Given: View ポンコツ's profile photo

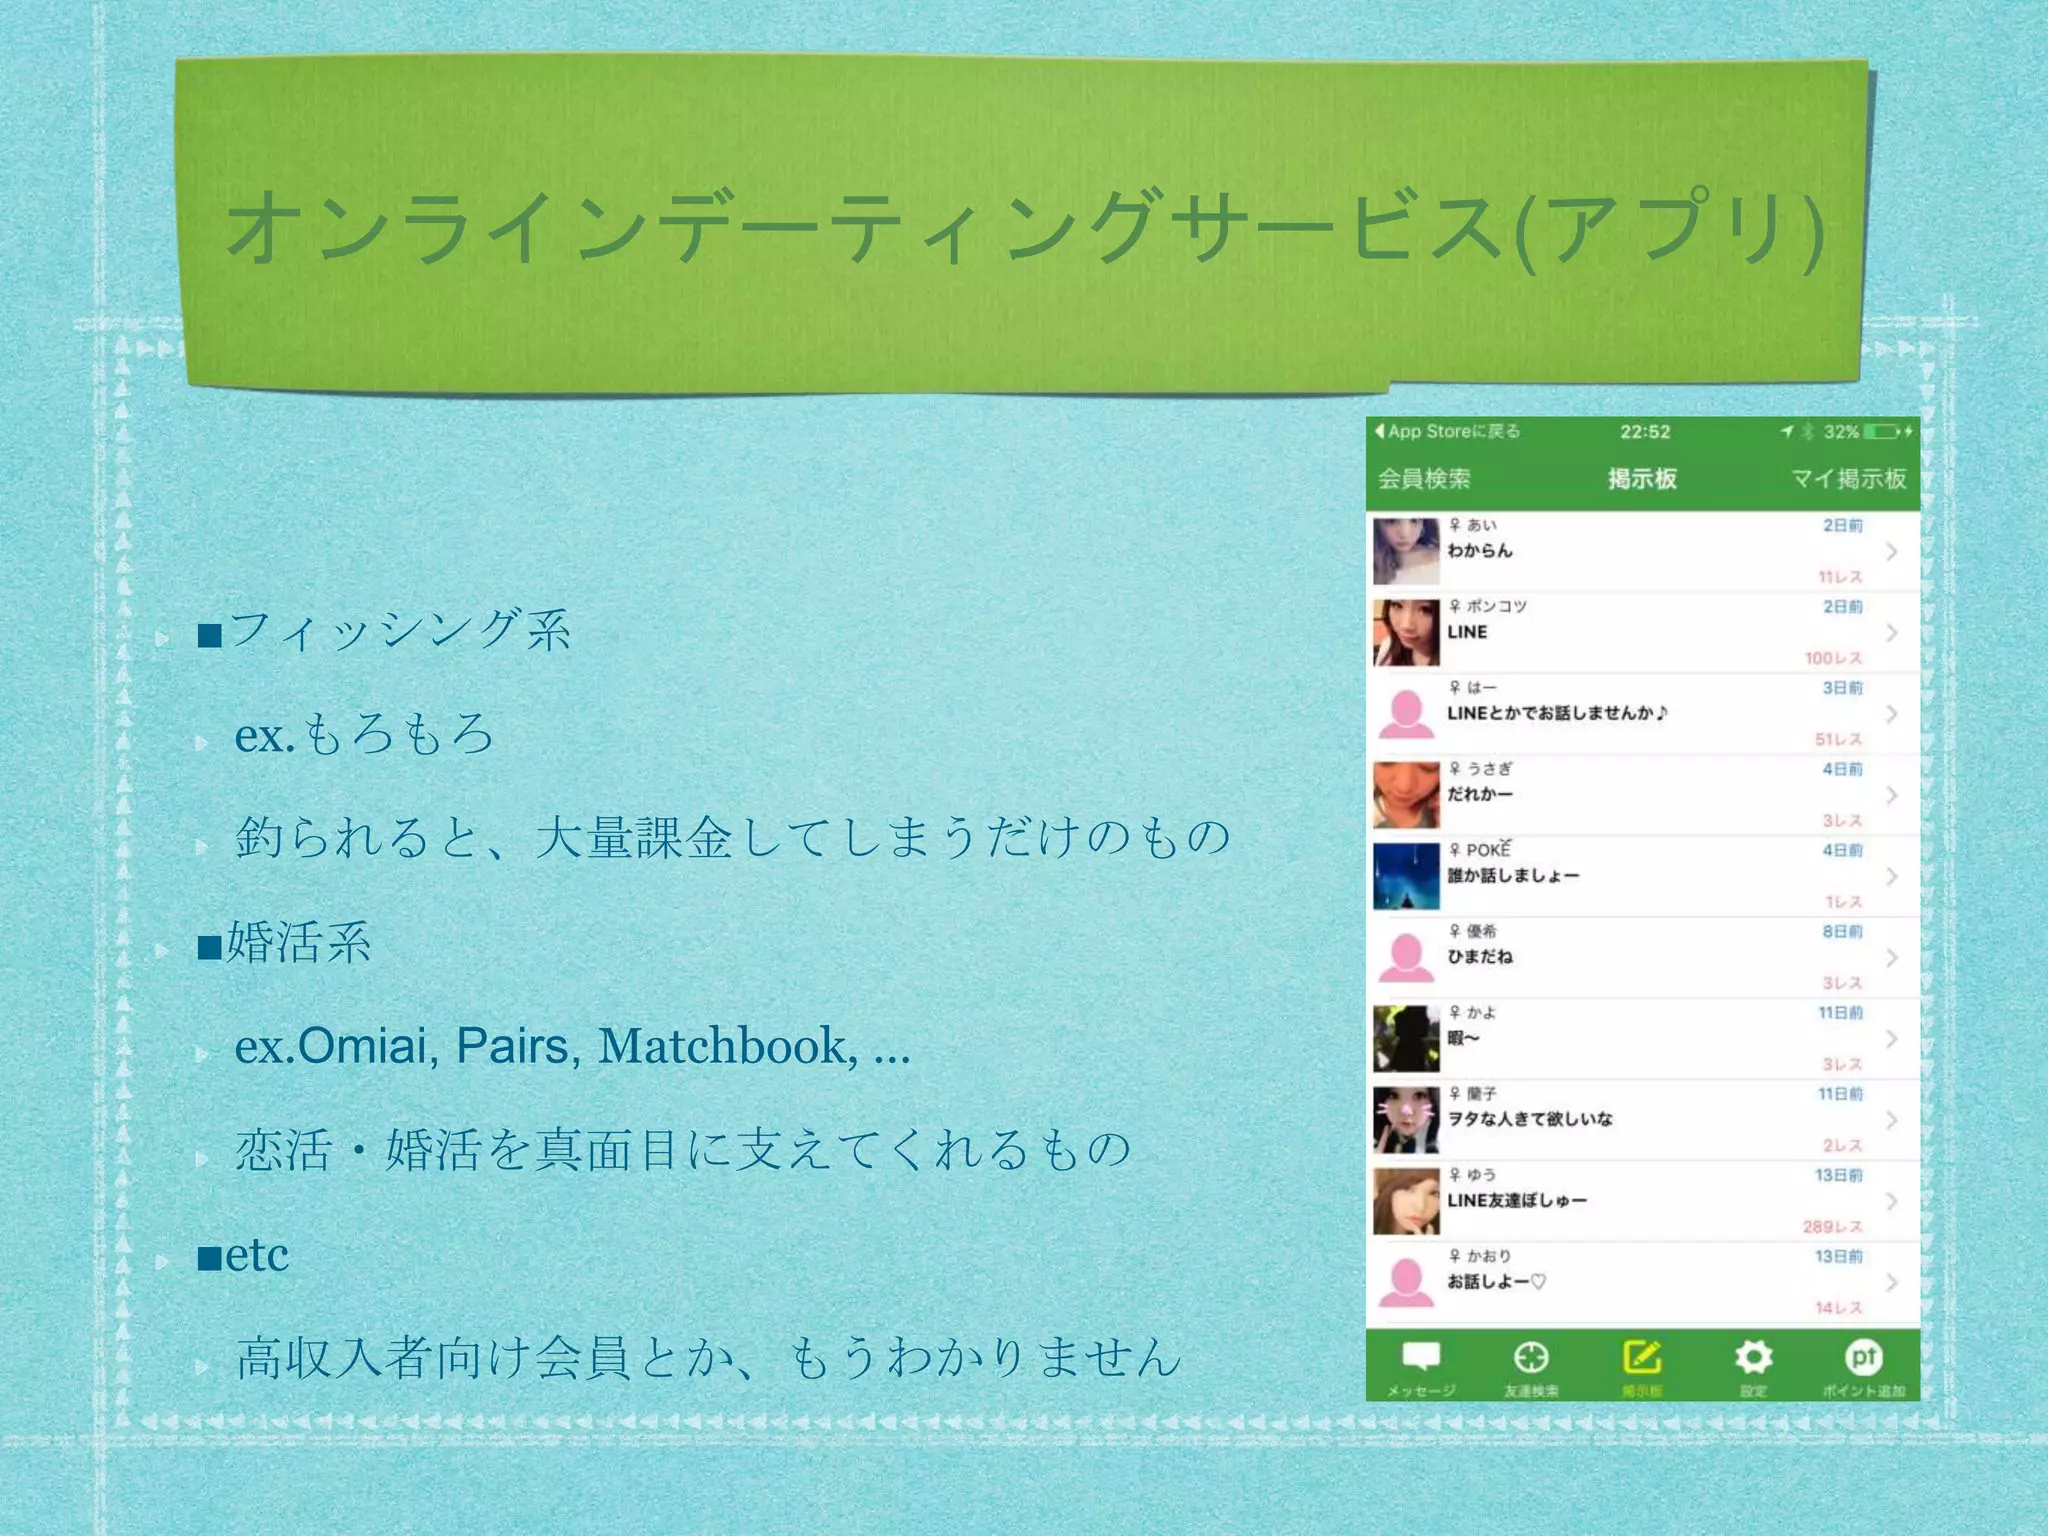Looking at the screenshot, I should (x=1406, y=633).
